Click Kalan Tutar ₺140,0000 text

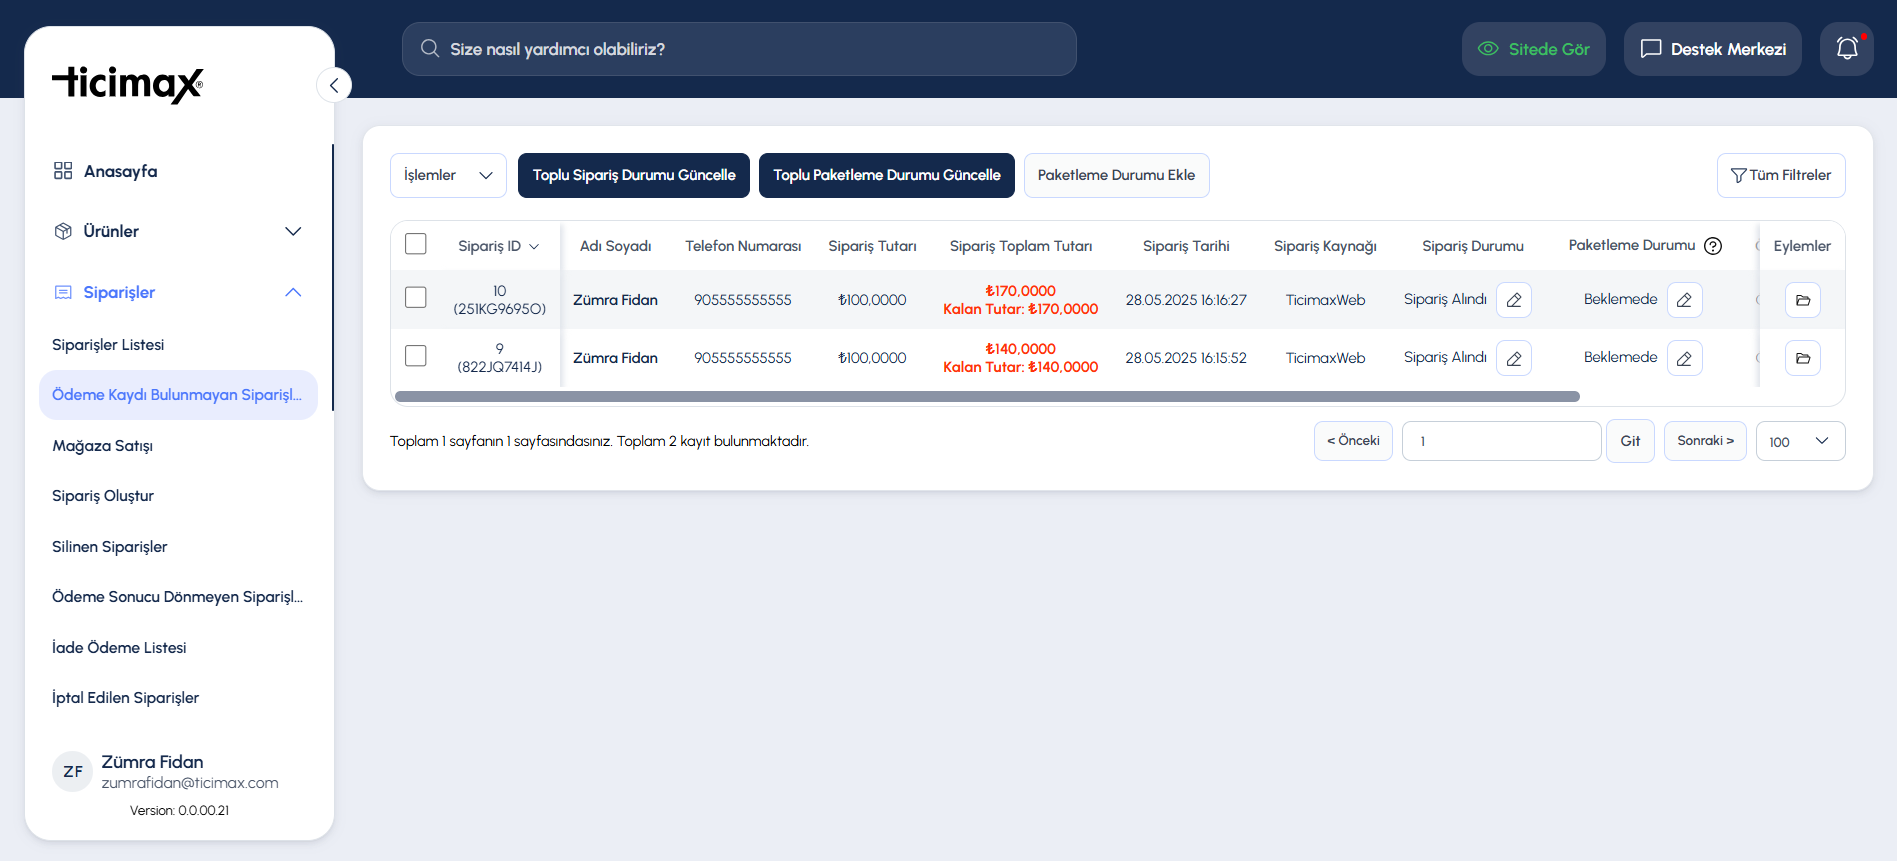pos(1020,367)
